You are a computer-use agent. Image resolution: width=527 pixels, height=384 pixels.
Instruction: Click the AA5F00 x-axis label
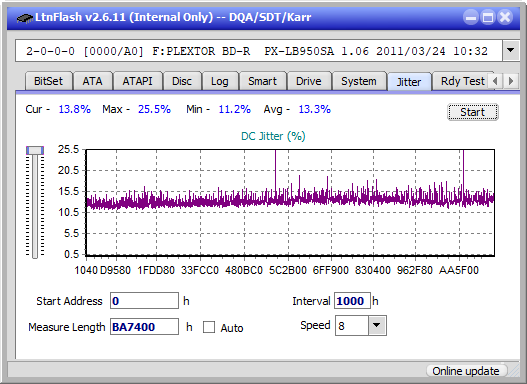click(x=459, y=270)
